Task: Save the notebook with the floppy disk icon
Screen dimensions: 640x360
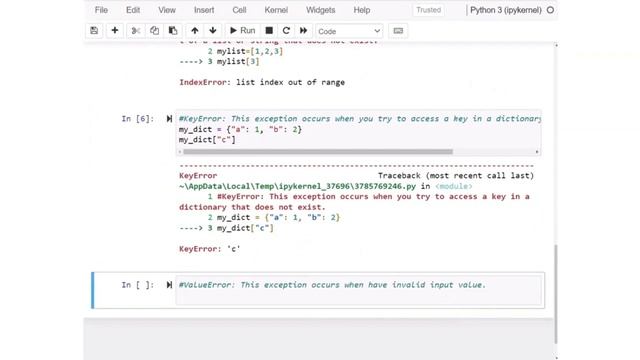Action: point(94,31)
